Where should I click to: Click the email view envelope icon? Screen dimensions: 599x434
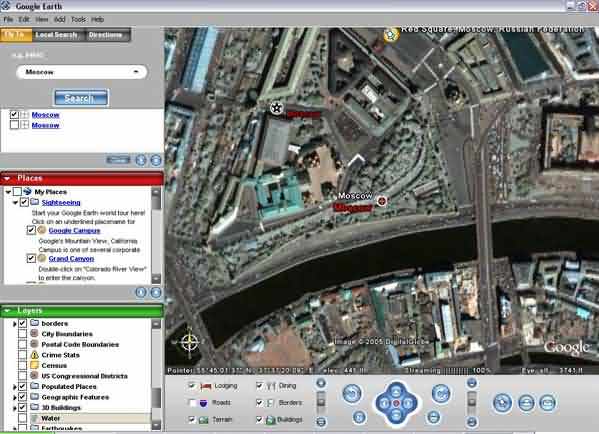tap(547, 403)
